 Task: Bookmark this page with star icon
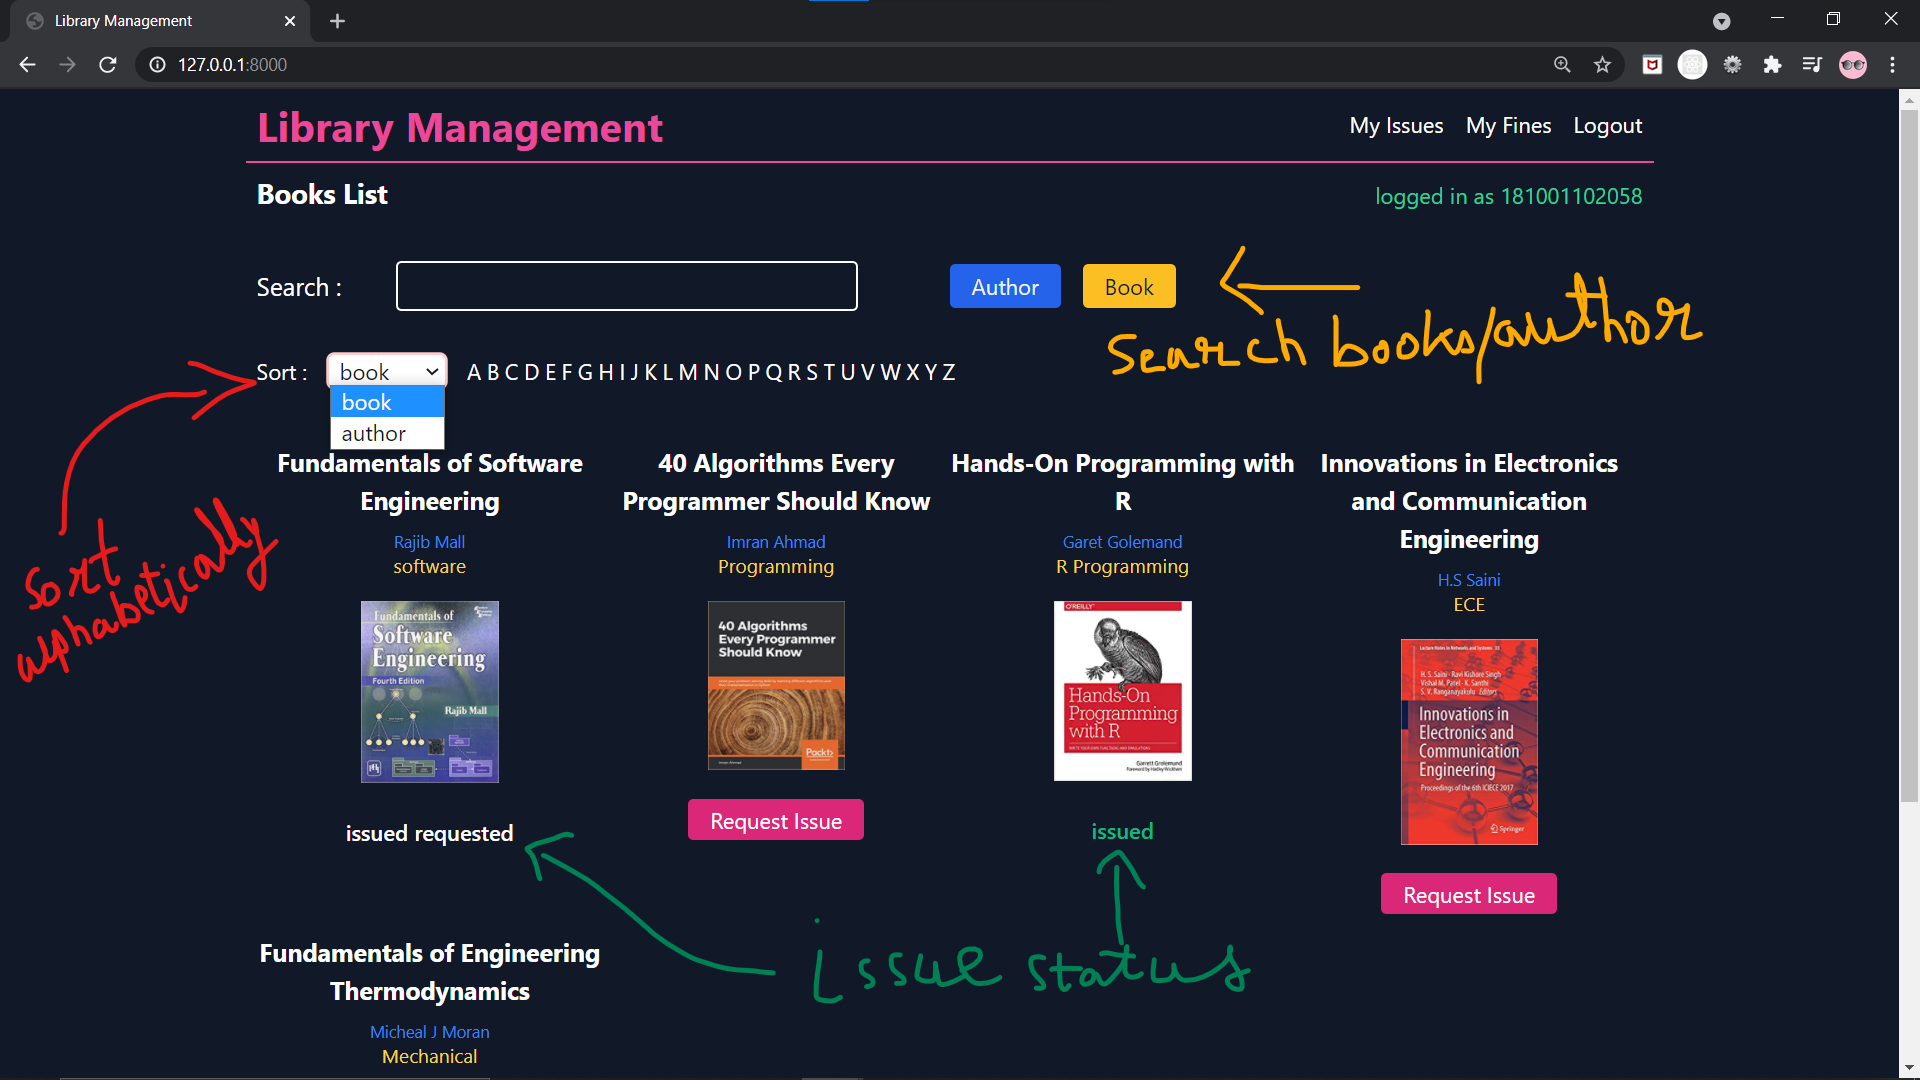(1602, 65)
